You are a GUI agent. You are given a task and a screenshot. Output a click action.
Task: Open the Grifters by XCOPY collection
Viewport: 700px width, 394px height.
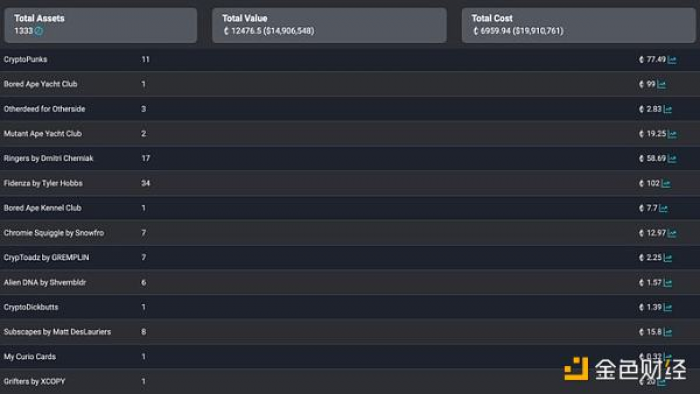(34, 382)
